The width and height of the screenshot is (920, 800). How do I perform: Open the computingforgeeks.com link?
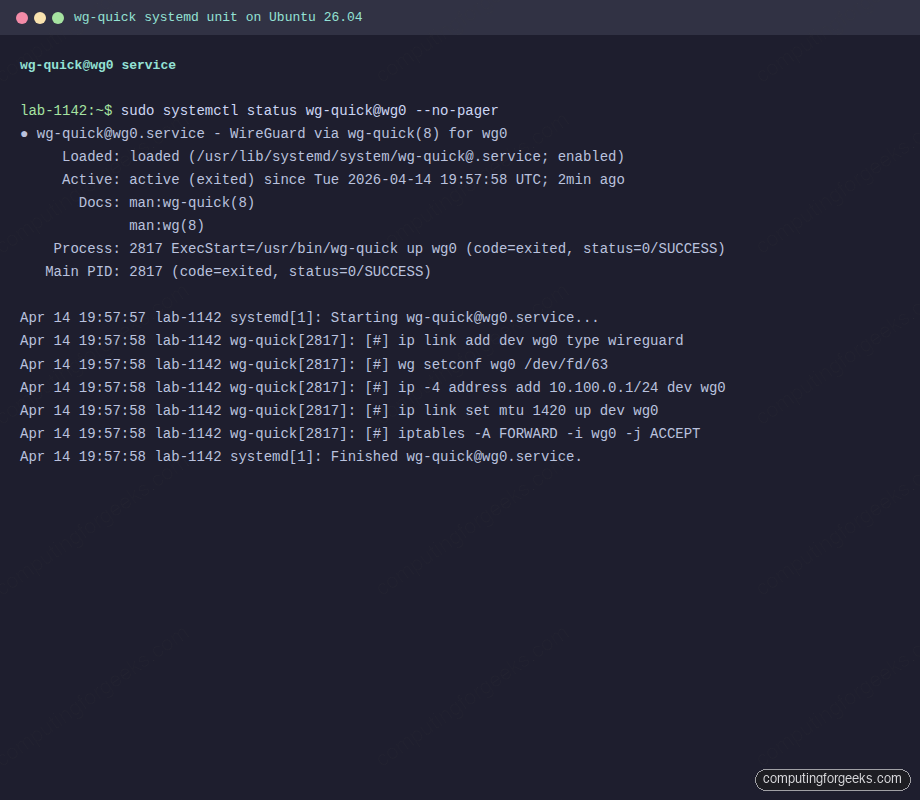[x=832, y=779]
